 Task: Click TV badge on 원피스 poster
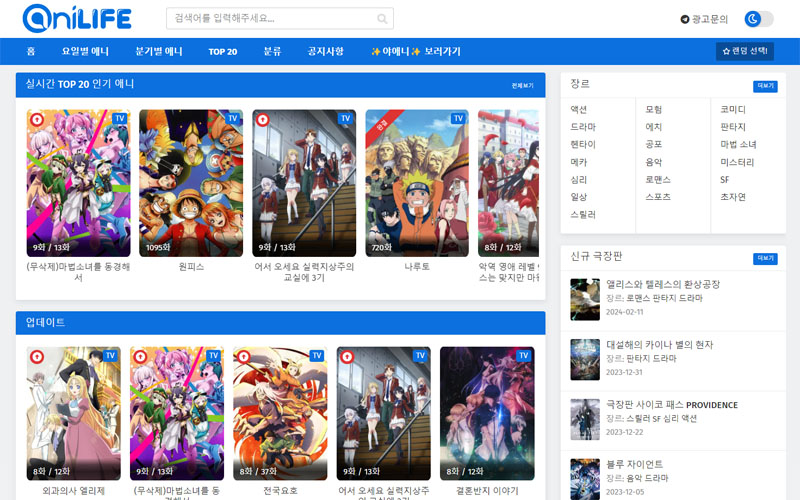(x=233, y=118)
